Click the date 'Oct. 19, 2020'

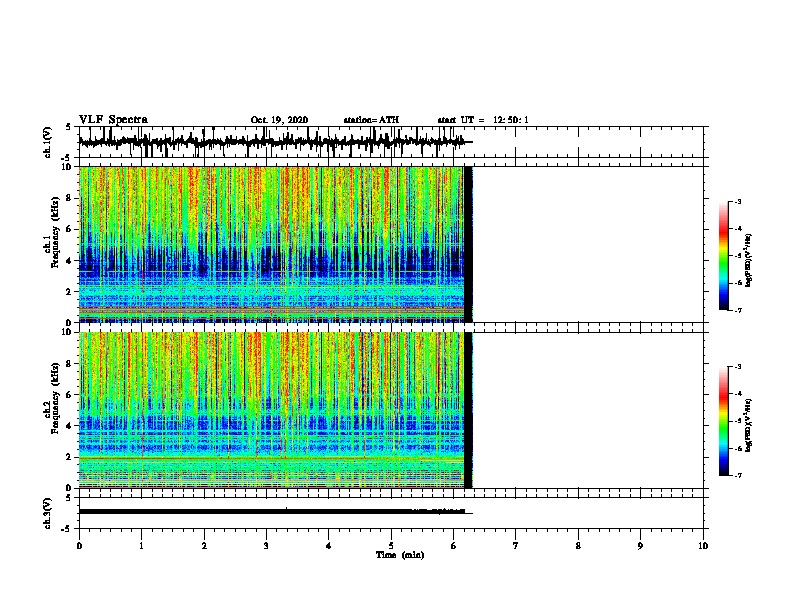(x=279, y=120)
